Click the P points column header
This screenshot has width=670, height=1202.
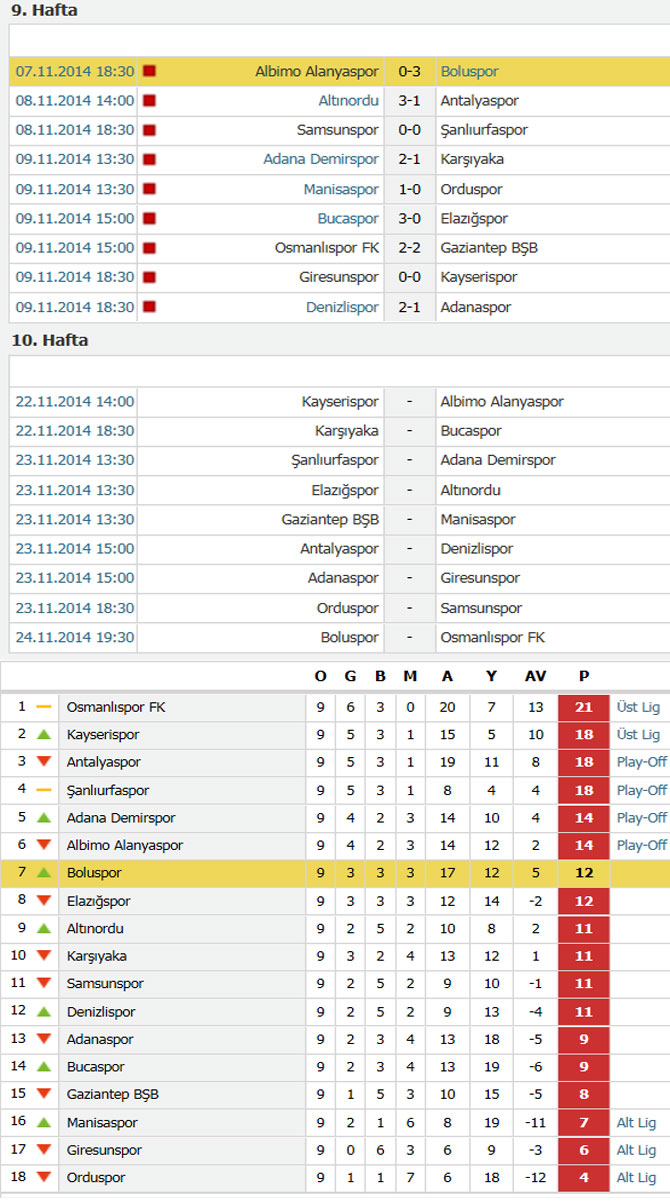584,677
